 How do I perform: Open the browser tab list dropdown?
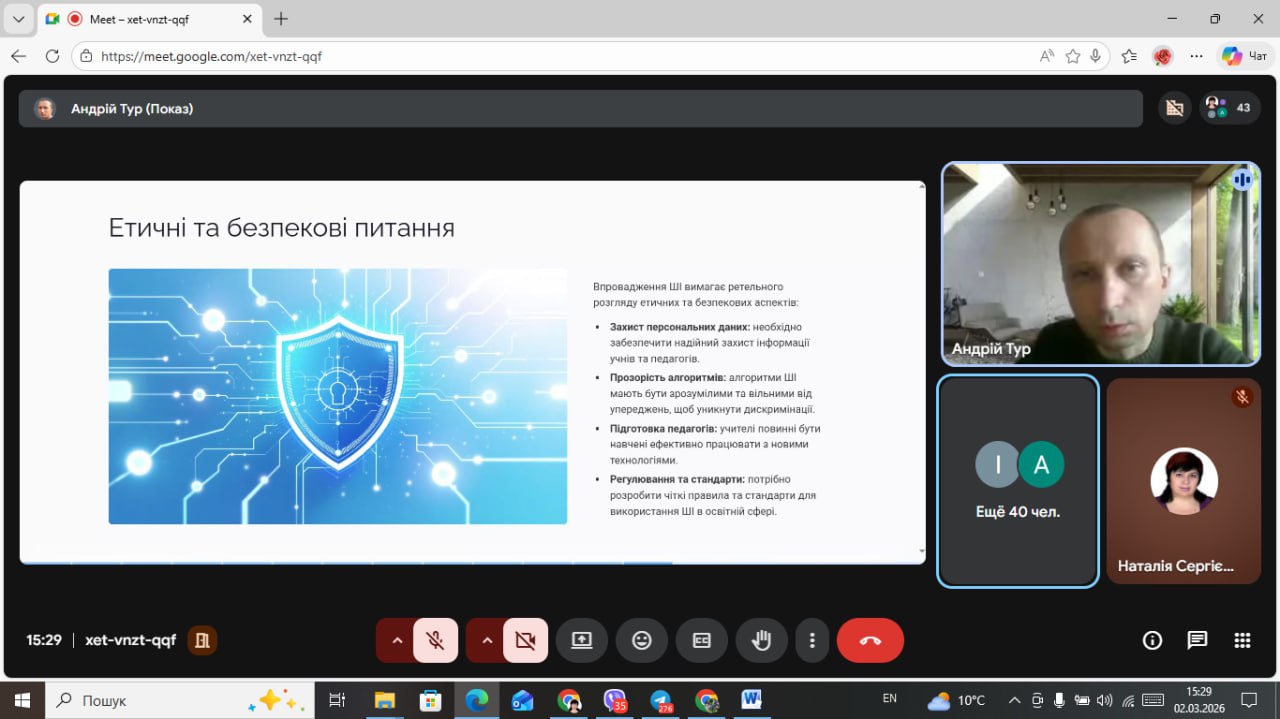point(18,19)
